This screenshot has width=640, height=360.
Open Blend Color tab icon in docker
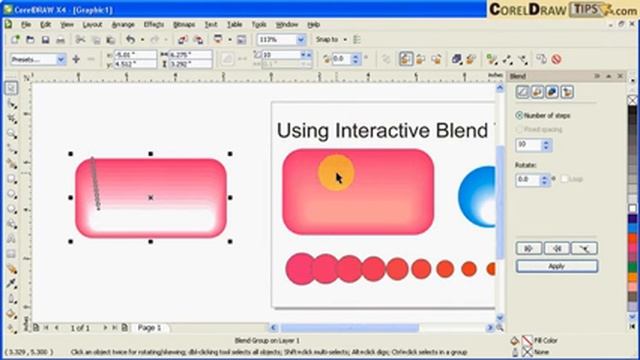pos(552,92)
